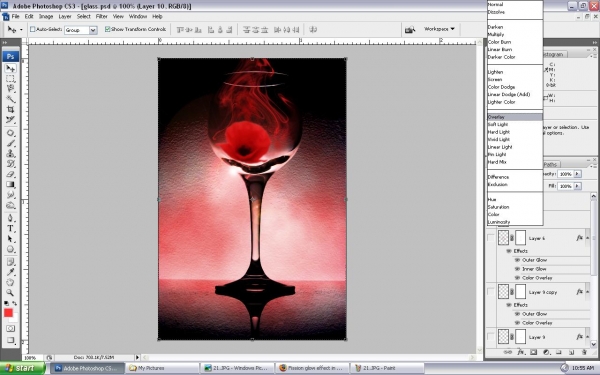Open layer style fx menu at panel bottom
The image size is (600, 375).
520,352
